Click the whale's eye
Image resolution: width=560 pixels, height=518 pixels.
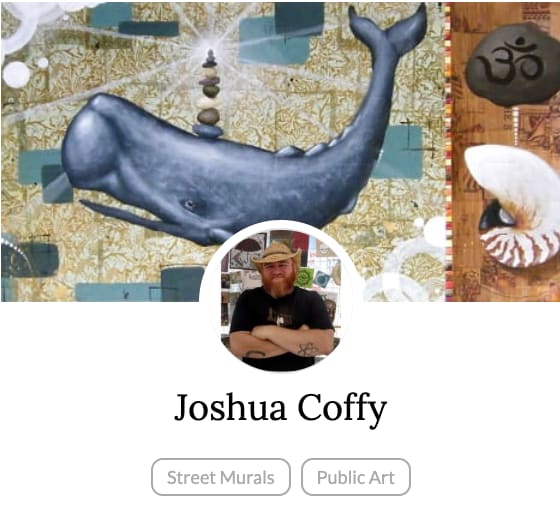pyautogui.click(x=189, y=205)
